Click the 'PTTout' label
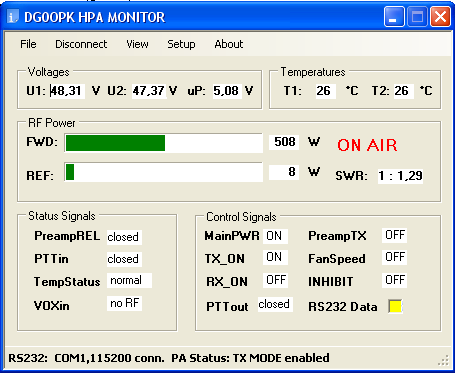This screenshot has height=375, width=455. (227, 307)
